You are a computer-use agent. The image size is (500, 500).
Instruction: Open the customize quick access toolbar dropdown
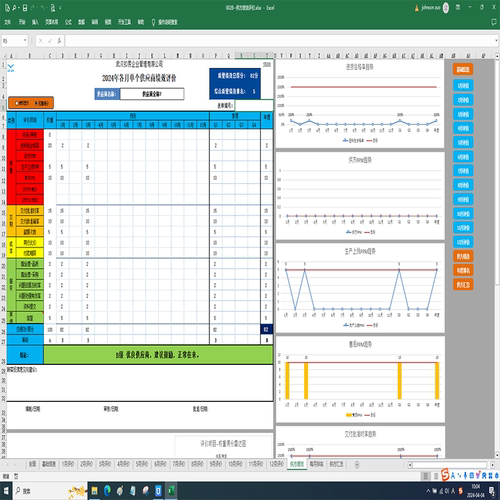point(60,8)
